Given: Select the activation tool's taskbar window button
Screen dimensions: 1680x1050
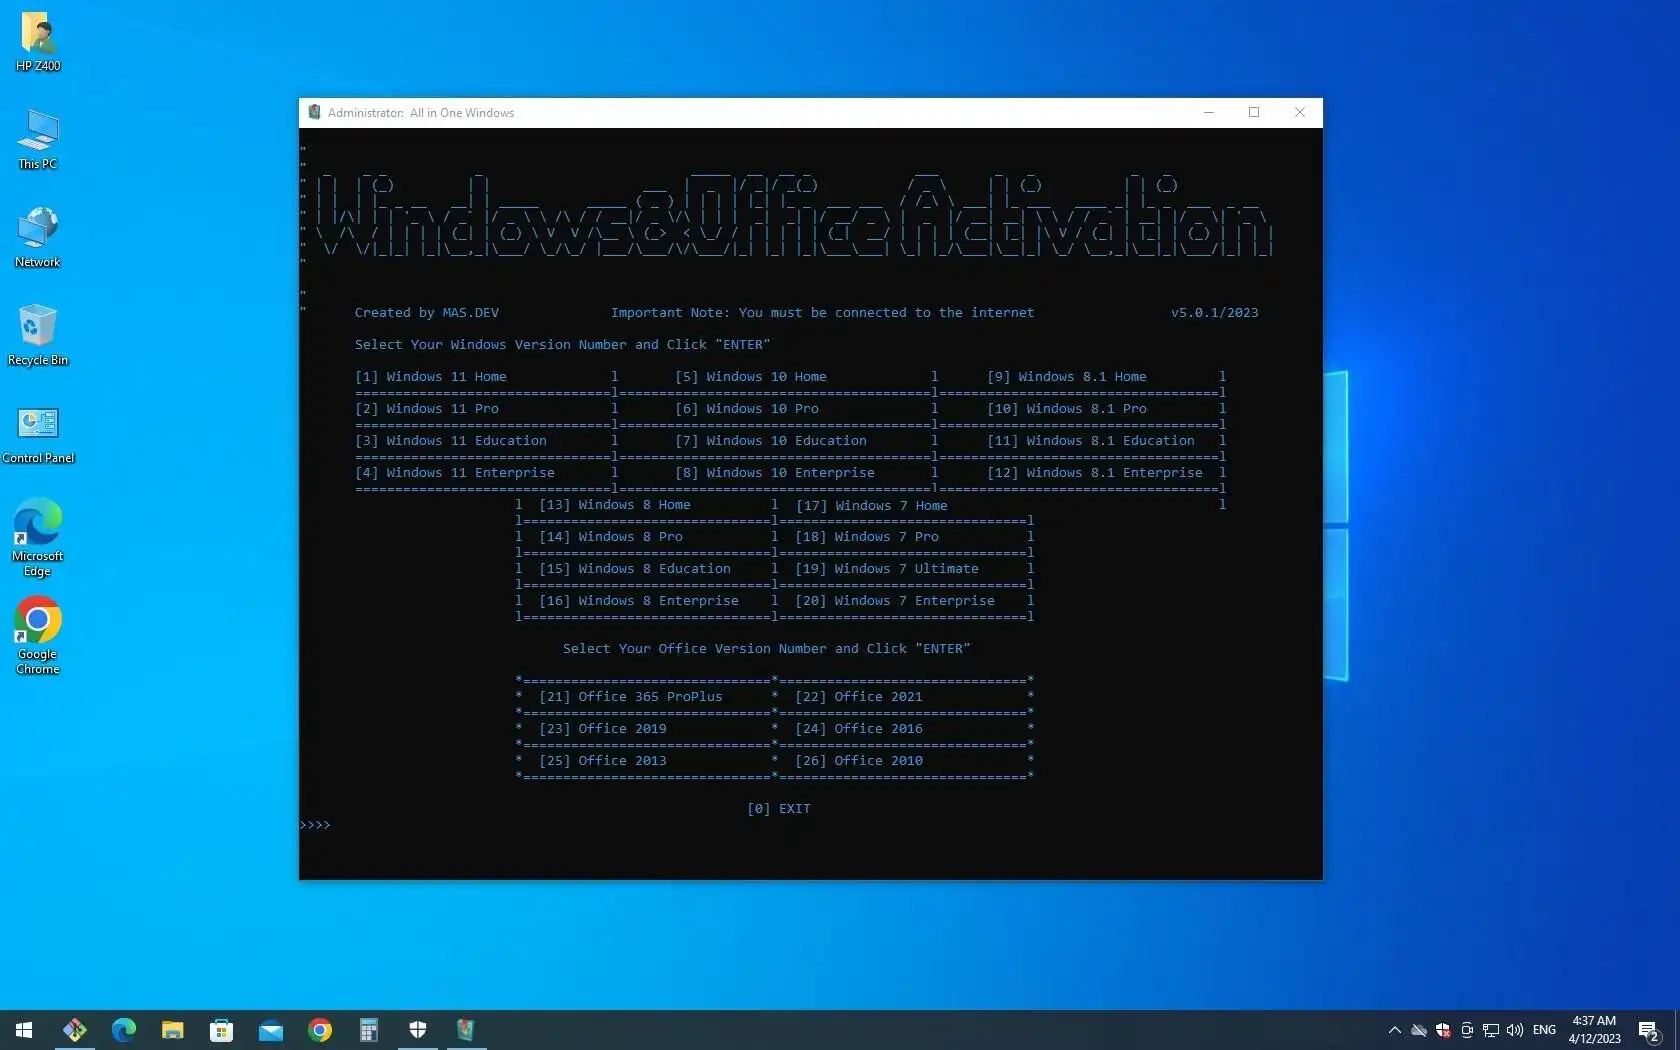Looking at the screenshot, I should tap(465, 1030).
